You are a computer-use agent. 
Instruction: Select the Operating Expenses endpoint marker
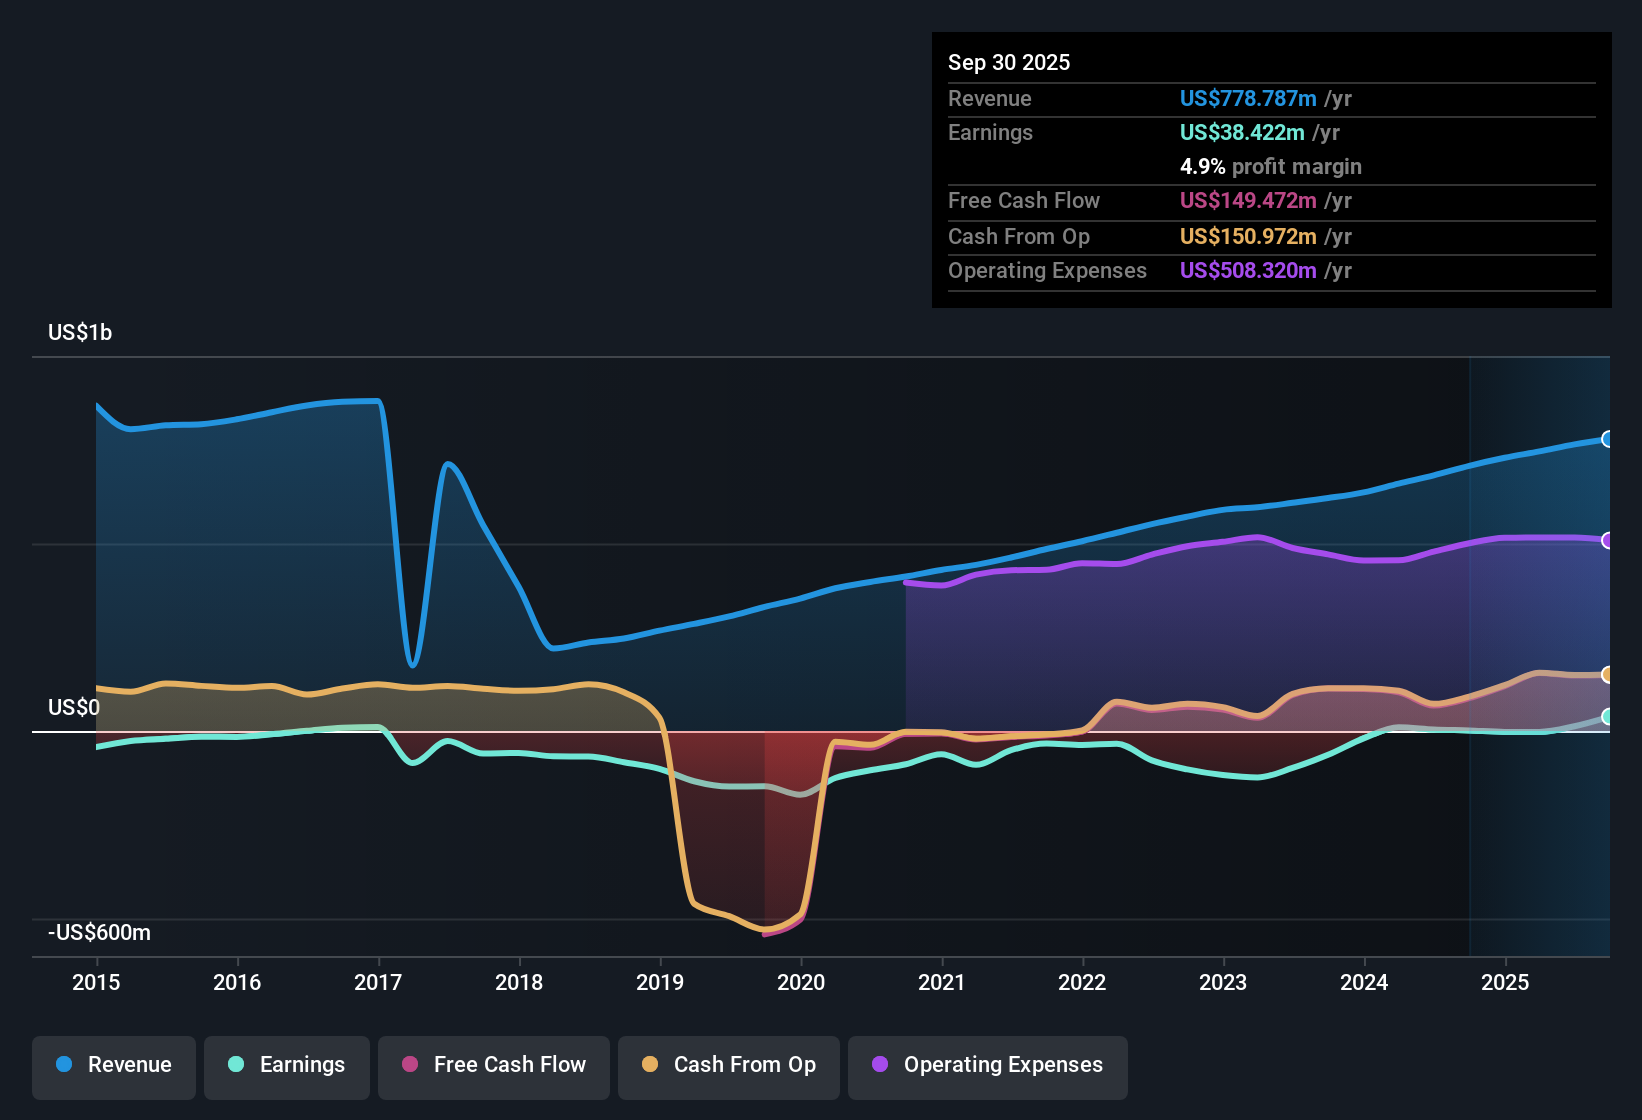point(1608,541)
